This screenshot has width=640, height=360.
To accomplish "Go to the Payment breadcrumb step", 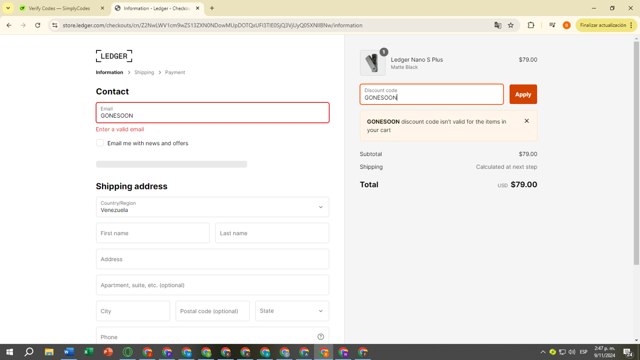I will (175, 72).
